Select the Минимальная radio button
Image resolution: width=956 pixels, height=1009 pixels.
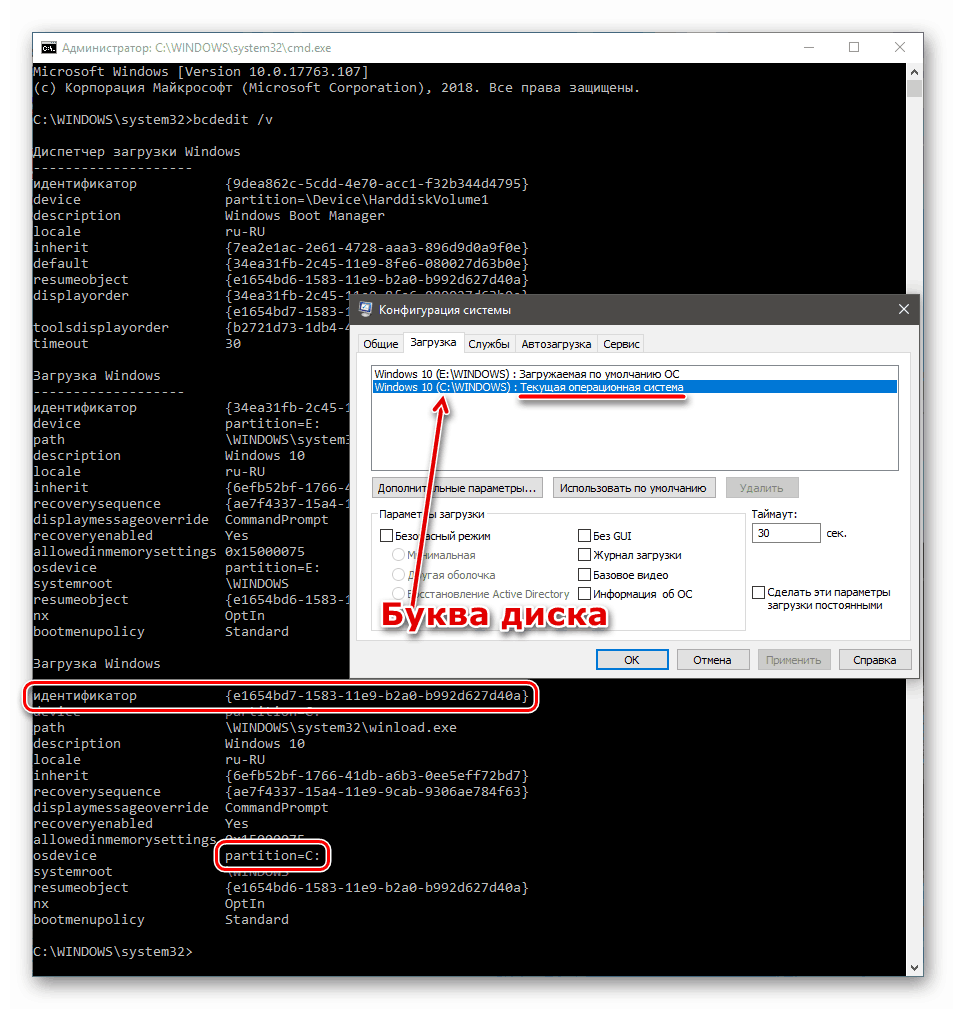(400, 554)
